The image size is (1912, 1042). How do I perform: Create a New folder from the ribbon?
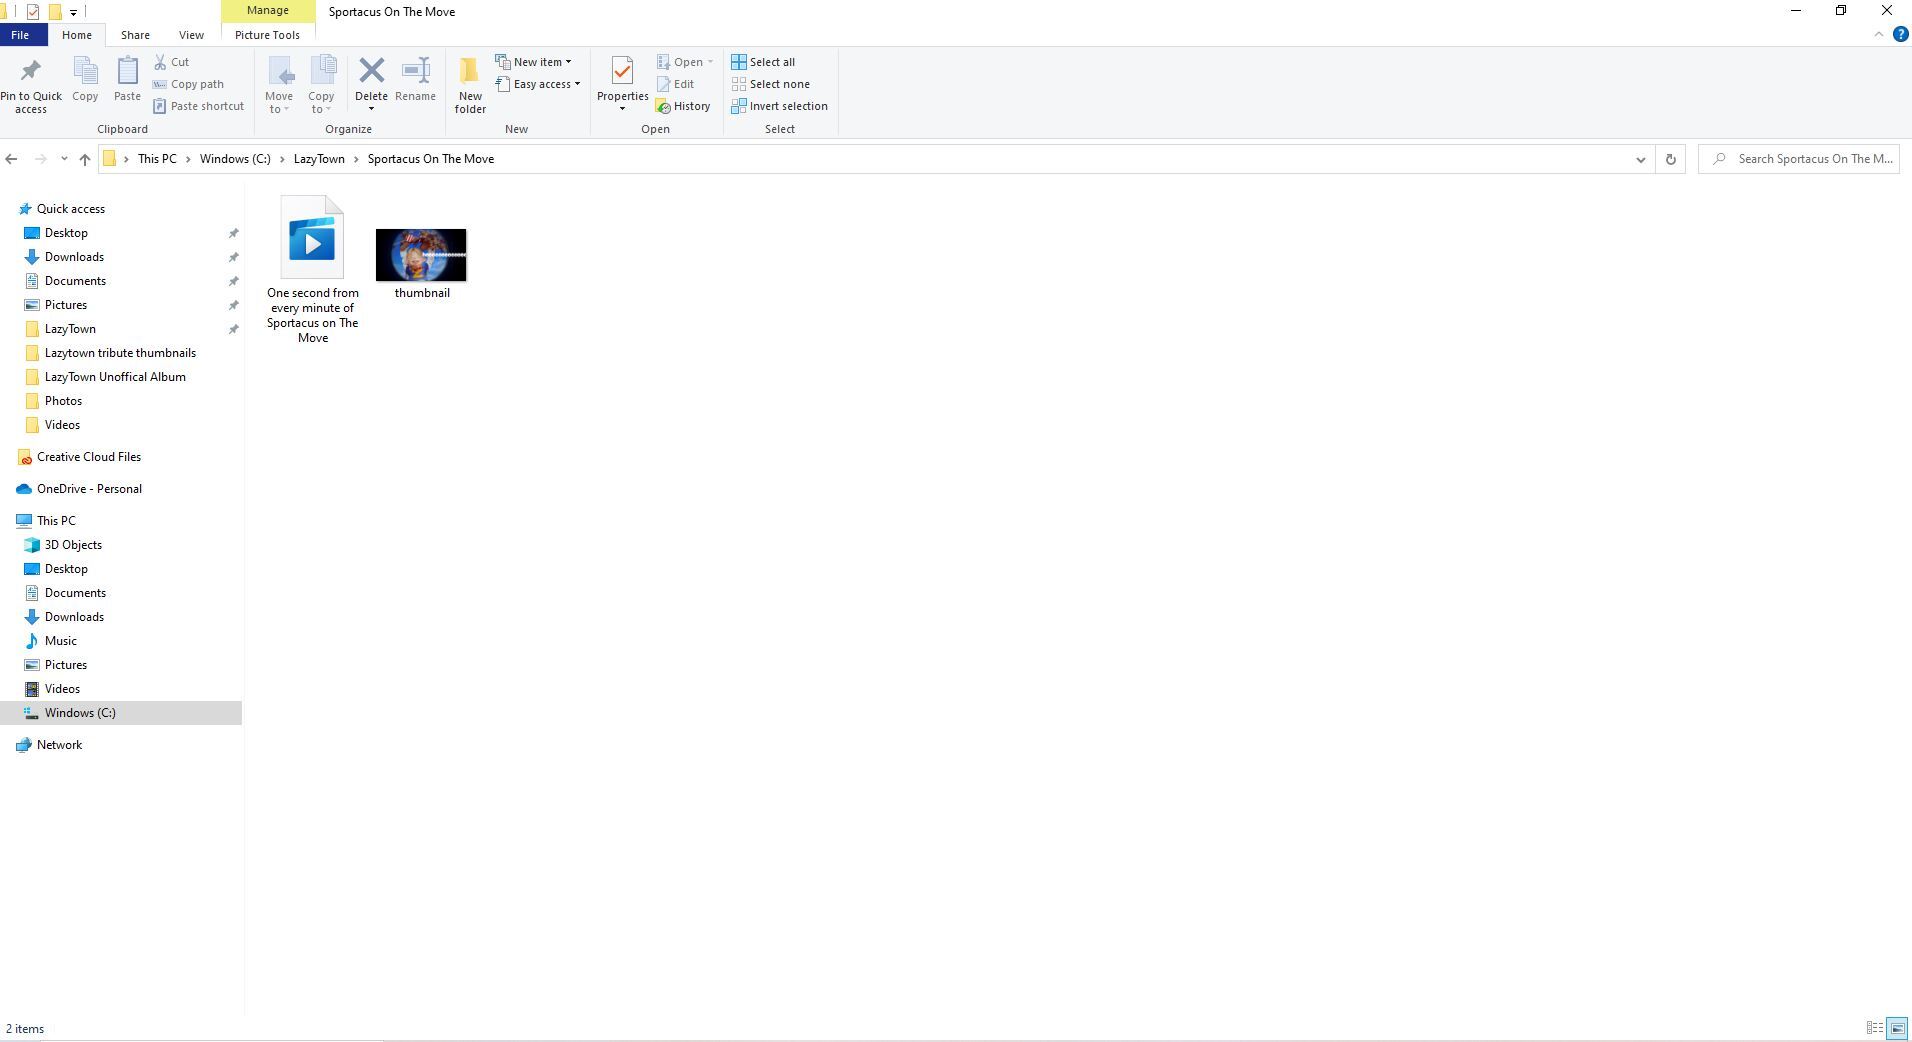(x=470, y=84)
